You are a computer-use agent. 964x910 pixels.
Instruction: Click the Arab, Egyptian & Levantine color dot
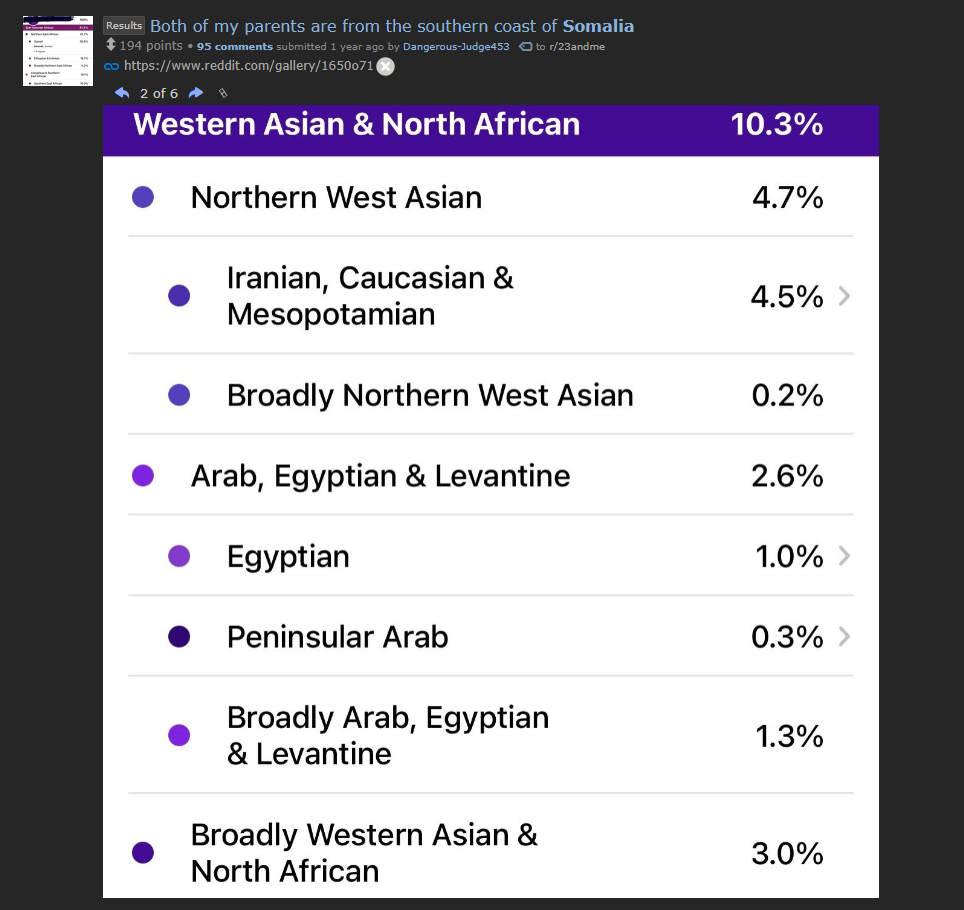point(143,476)
